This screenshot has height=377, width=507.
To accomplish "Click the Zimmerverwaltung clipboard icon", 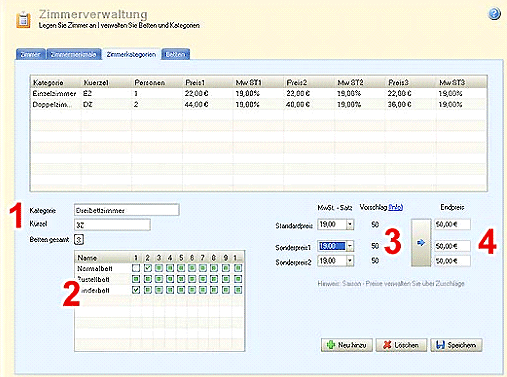I will coord(23,20).
